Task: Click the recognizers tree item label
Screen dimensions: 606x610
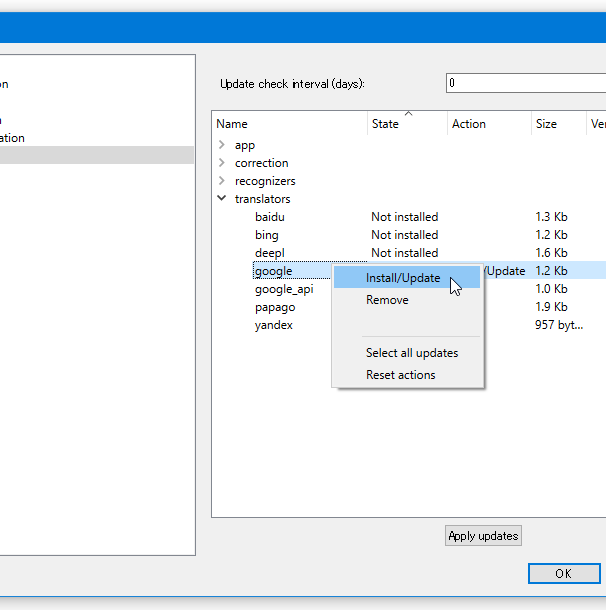Action: coord(265,181)
